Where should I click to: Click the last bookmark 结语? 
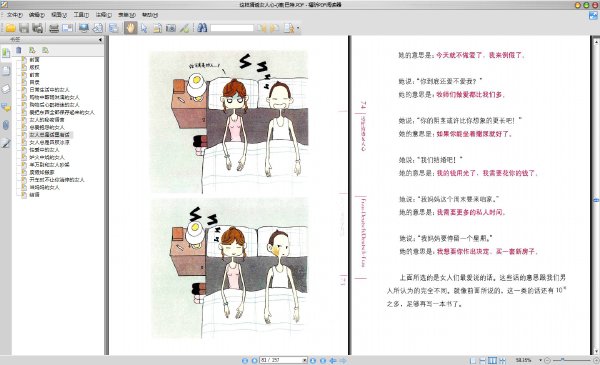(x=34, y=195)
